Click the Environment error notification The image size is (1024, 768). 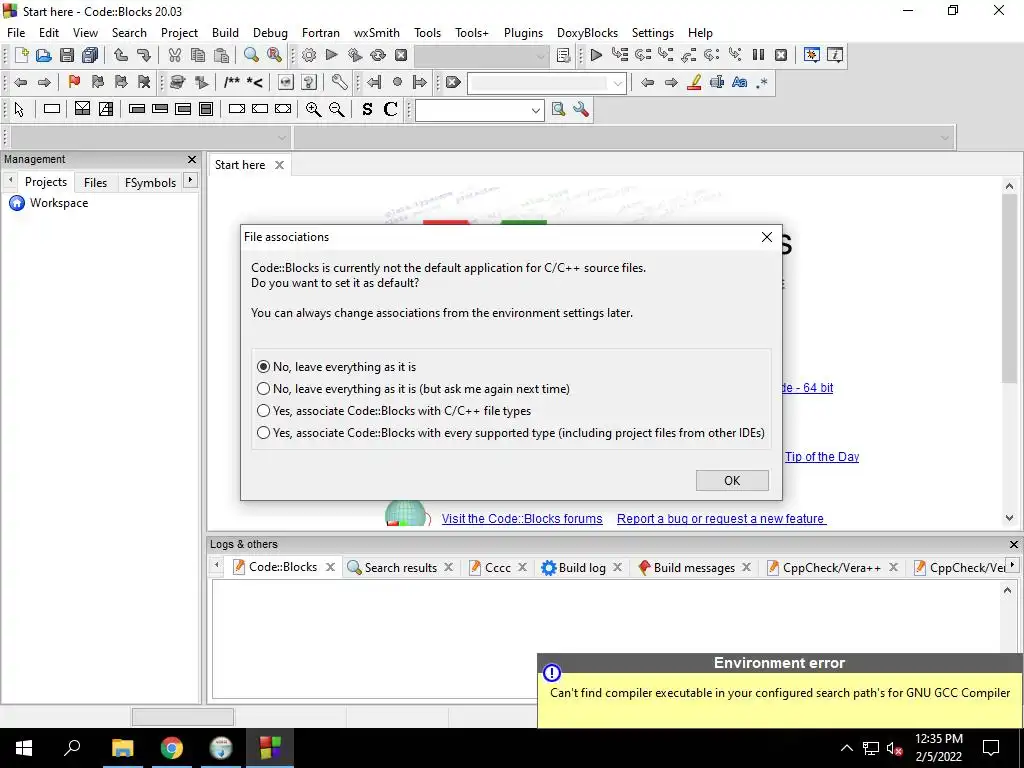[x=780, y=690]
